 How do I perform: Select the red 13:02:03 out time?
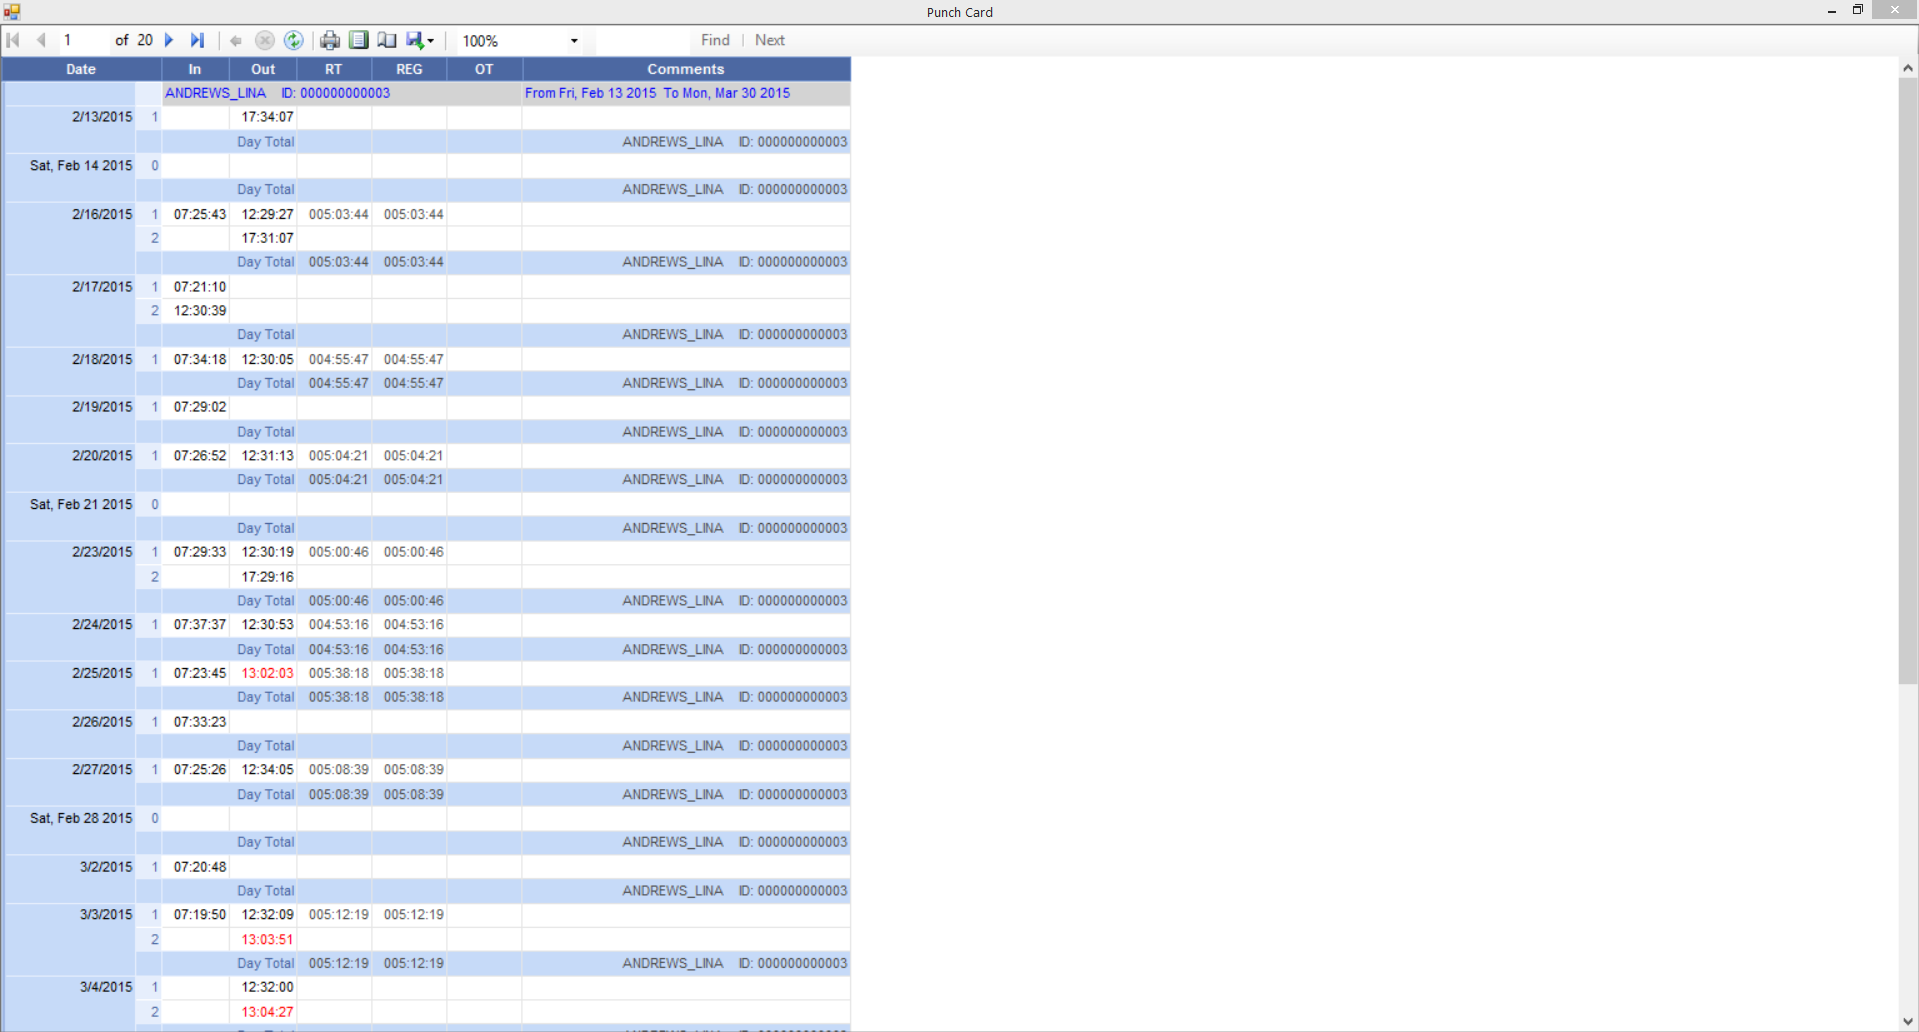267,673
